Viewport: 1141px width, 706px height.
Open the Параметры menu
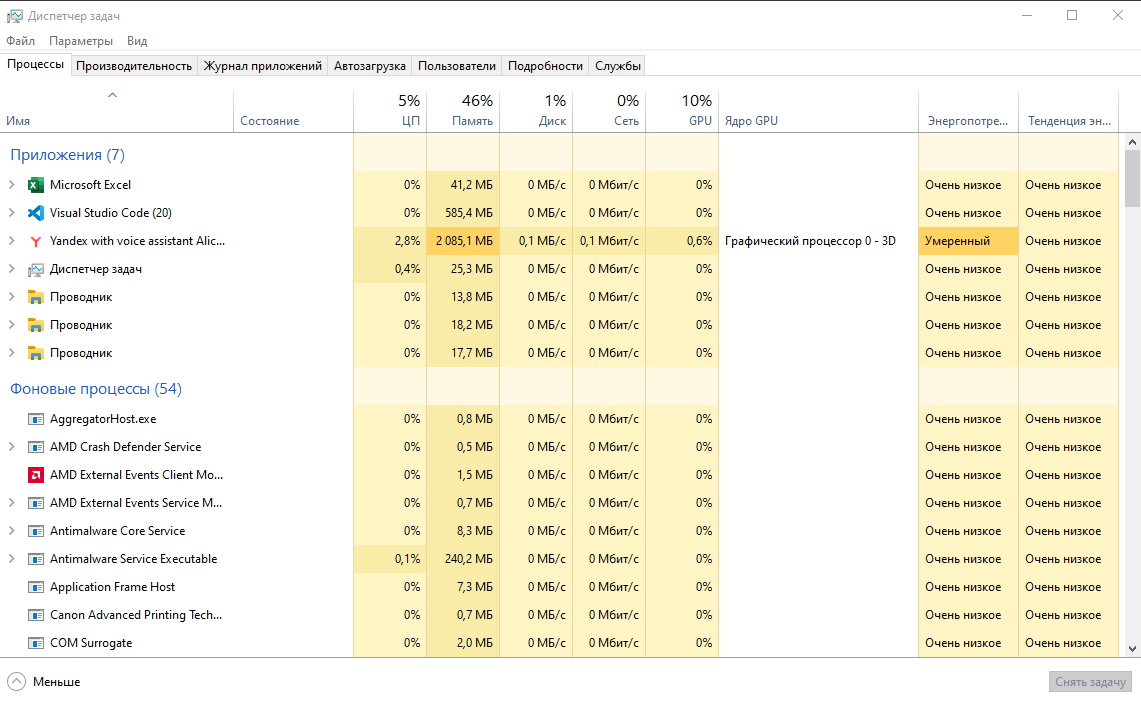(81, 41)
